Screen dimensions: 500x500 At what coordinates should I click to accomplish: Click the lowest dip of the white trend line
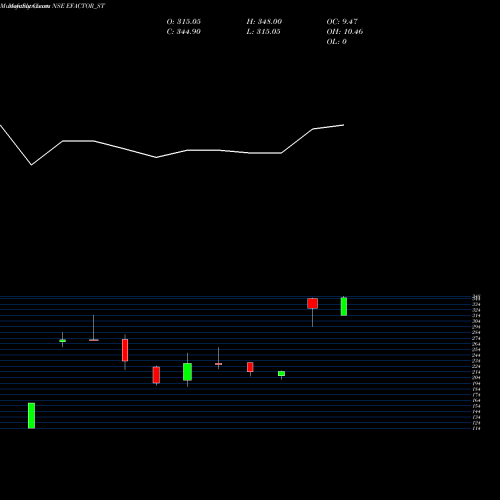(x=32, y=165)
